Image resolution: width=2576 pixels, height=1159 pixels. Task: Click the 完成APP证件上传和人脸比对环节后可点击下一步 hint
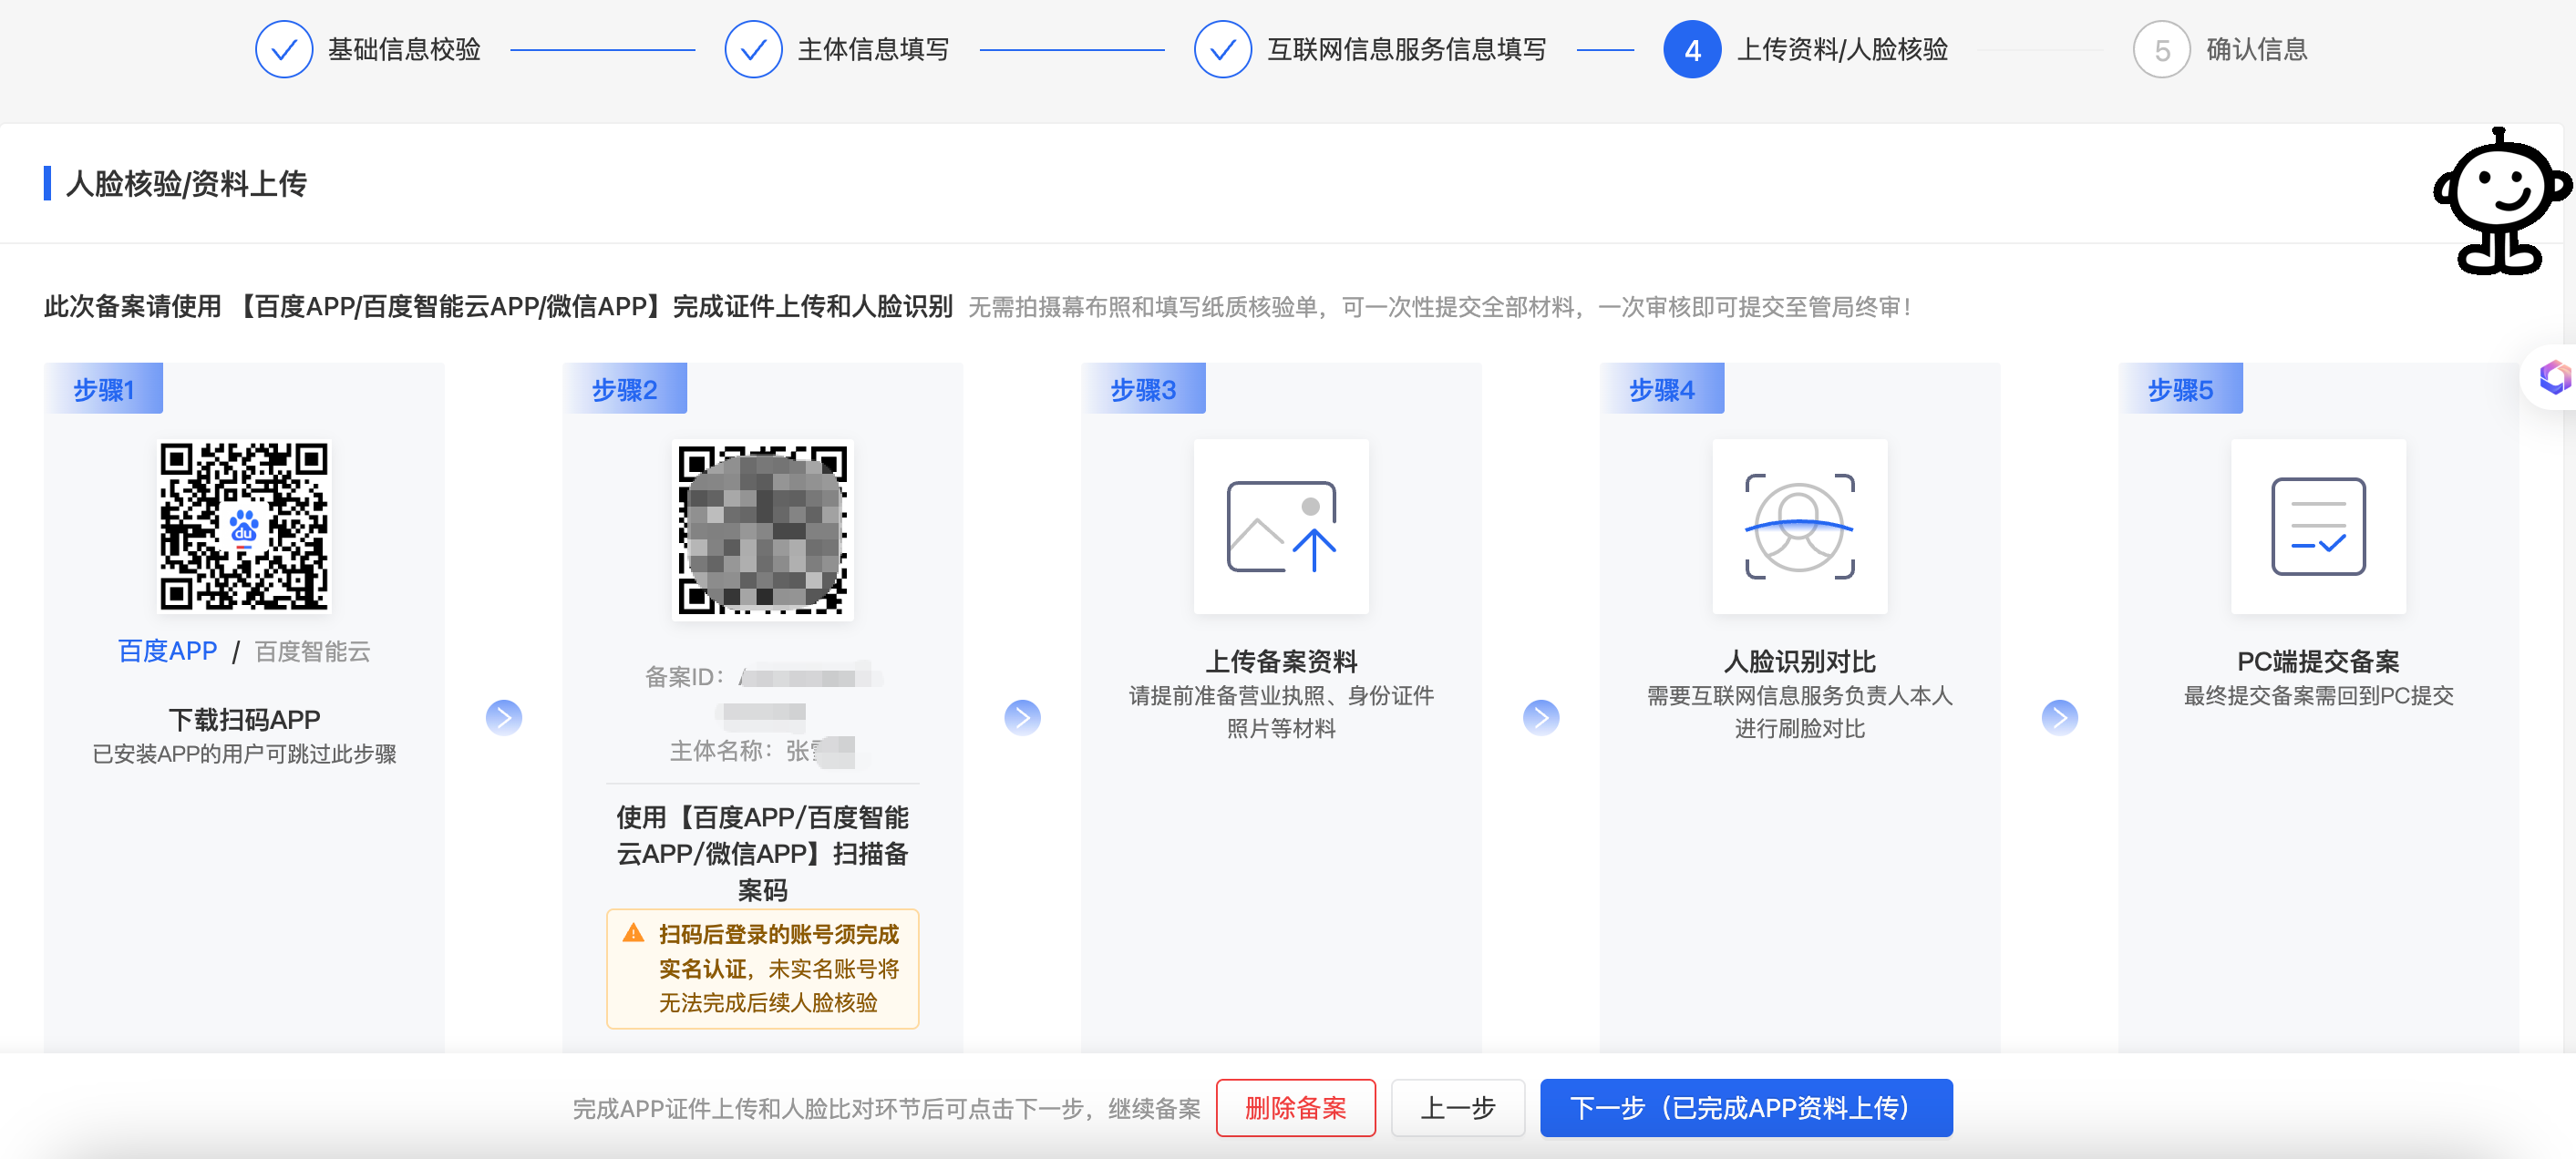[x=886, y=1108]
